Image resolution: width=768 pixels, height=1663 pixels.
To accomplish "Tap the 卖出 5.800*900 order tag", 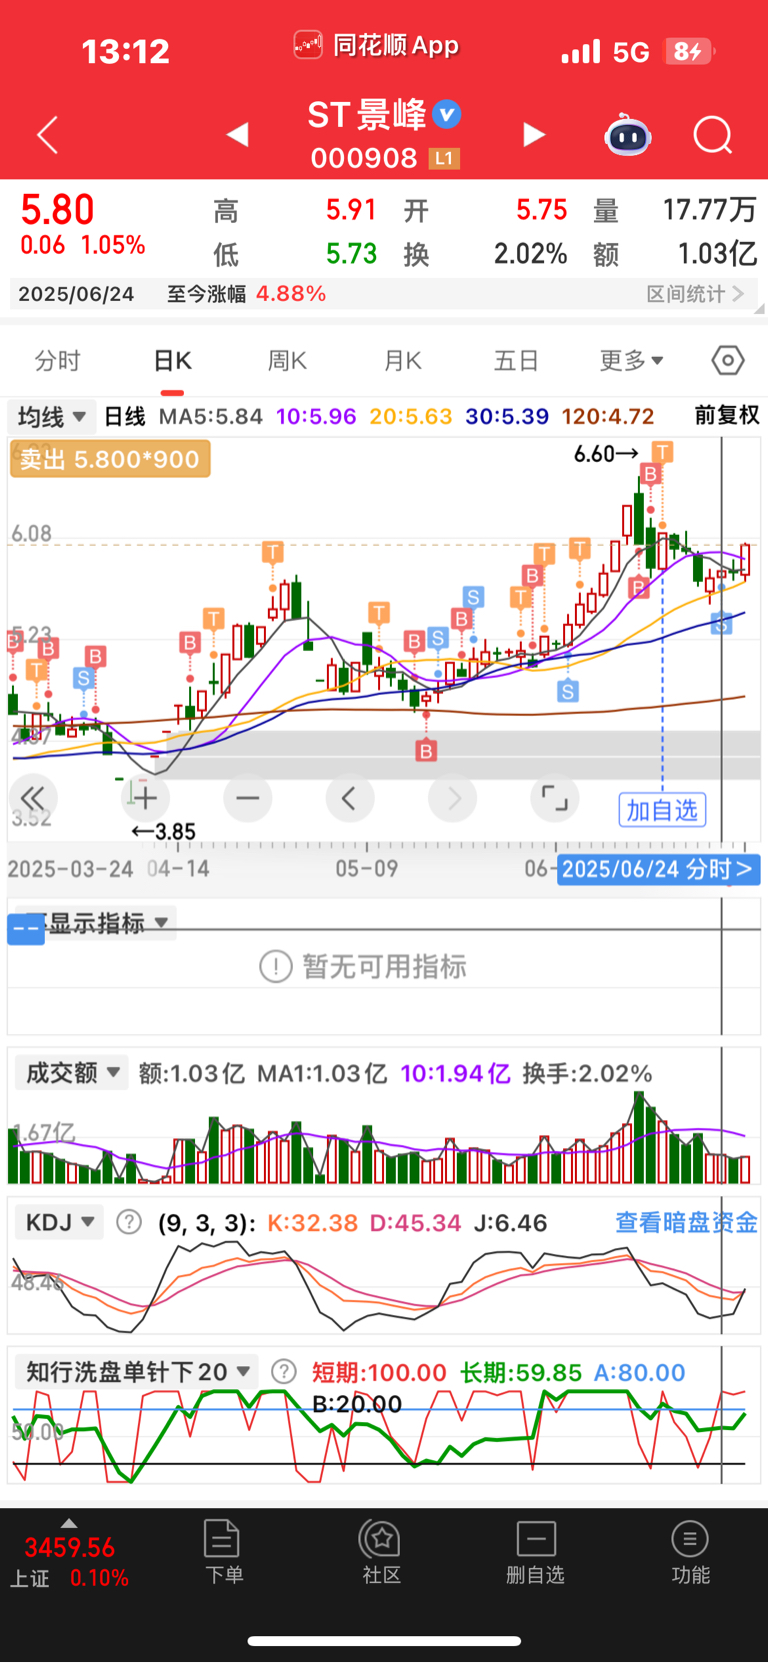I will [110, 460].
